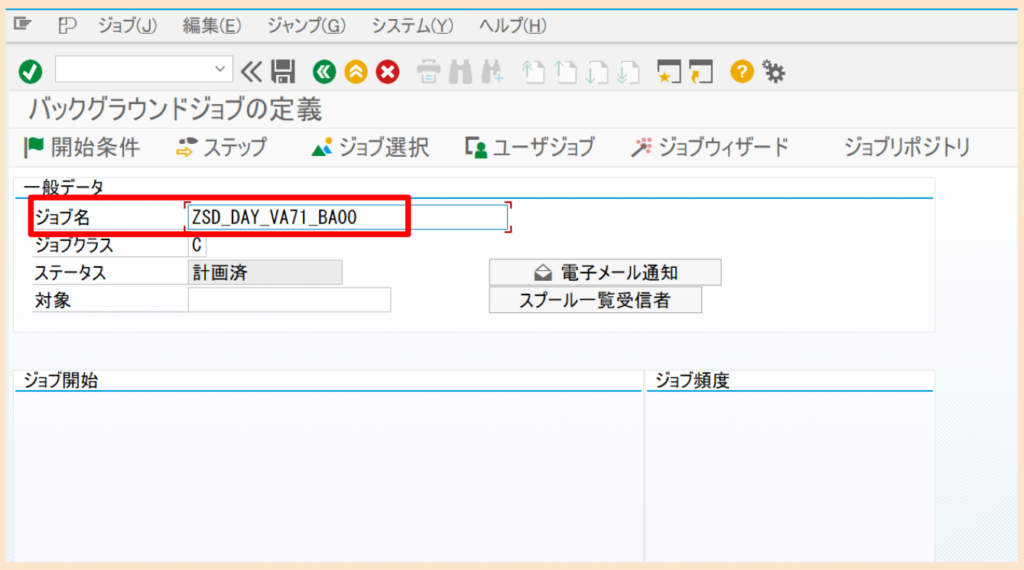Open the ヘルプ(H) menu
Viewport: 1024px width, 570px height.
(x=513, y=25)
